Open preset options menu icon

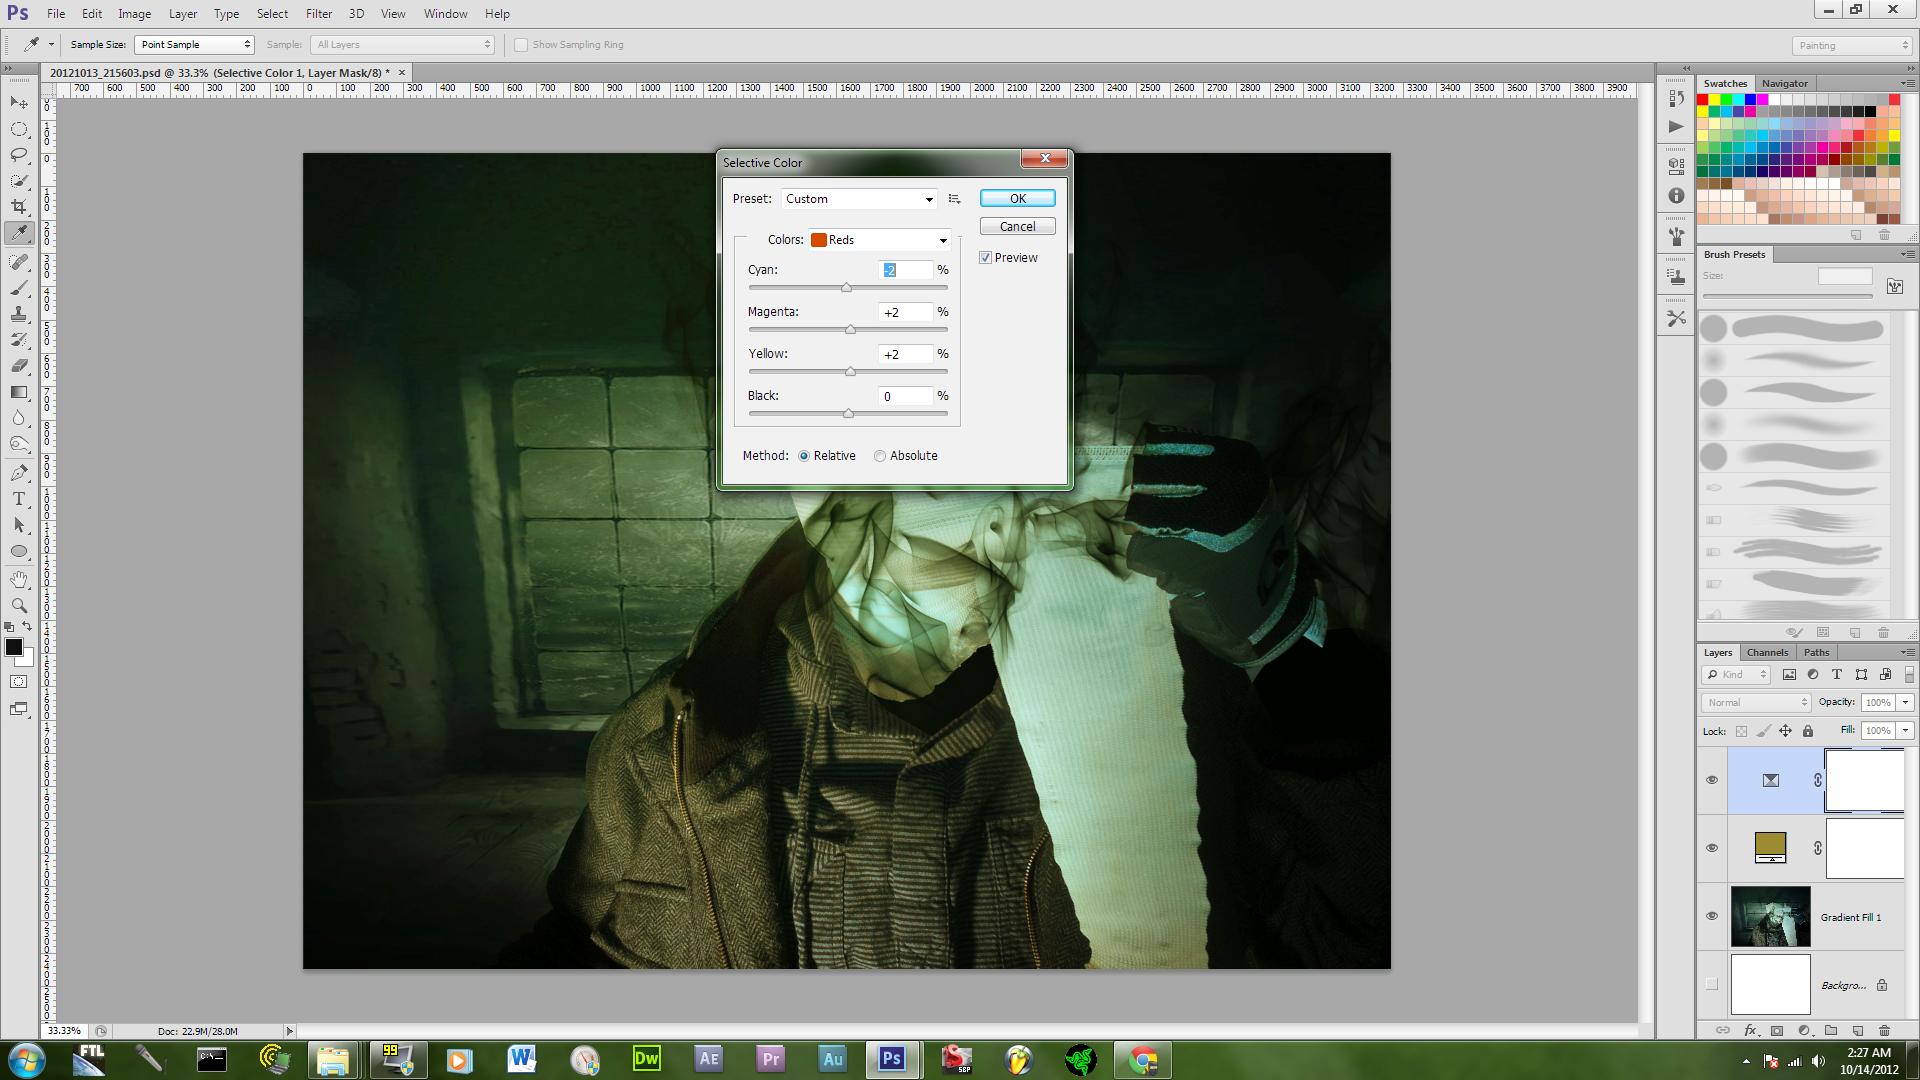954,199
